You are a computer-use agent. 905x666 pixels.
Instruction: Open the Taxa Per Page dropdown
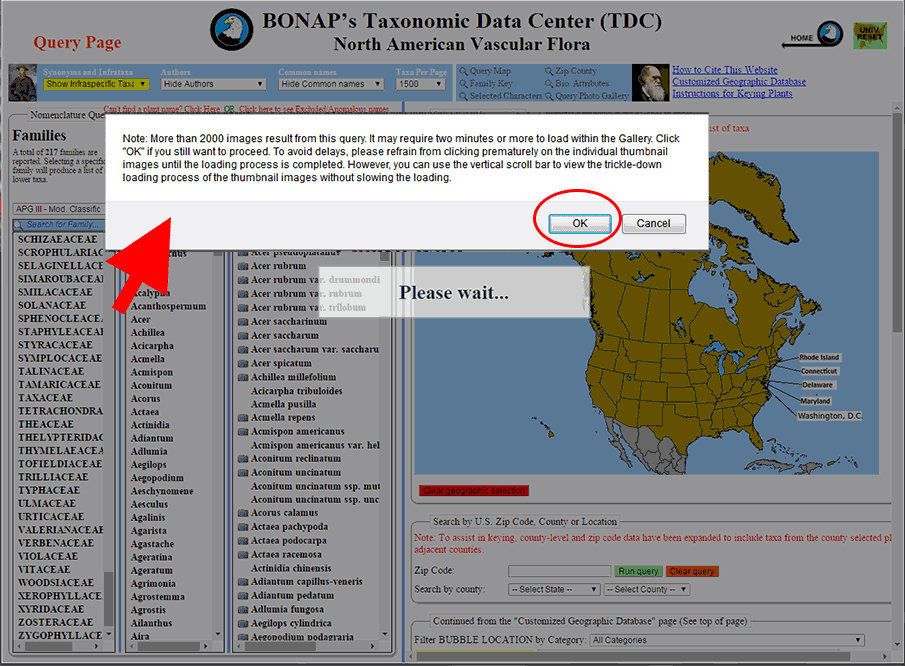pyautogui.click(x=420, y=84)
